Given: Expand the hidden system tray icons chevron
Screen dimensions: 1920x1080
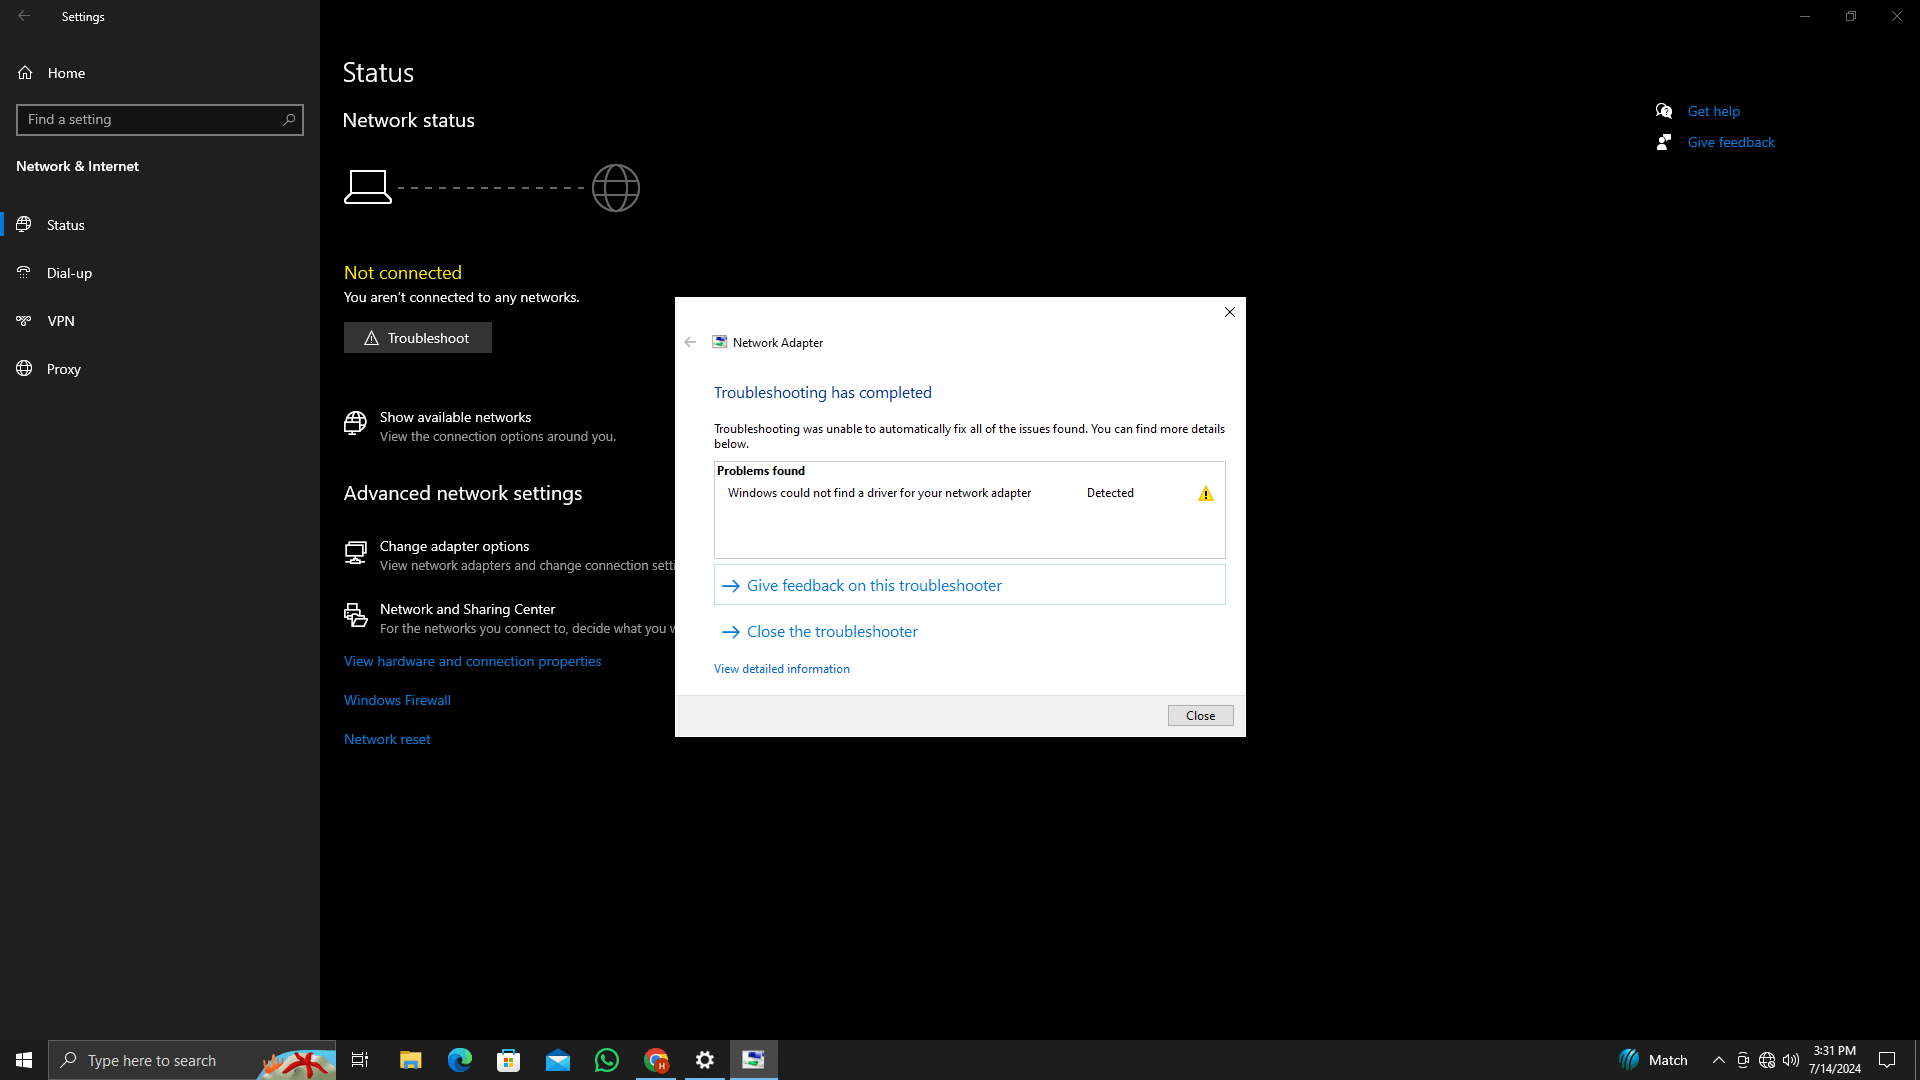Looking at the screenshot, I should pyautogui.click(x=1718, y=1060).
